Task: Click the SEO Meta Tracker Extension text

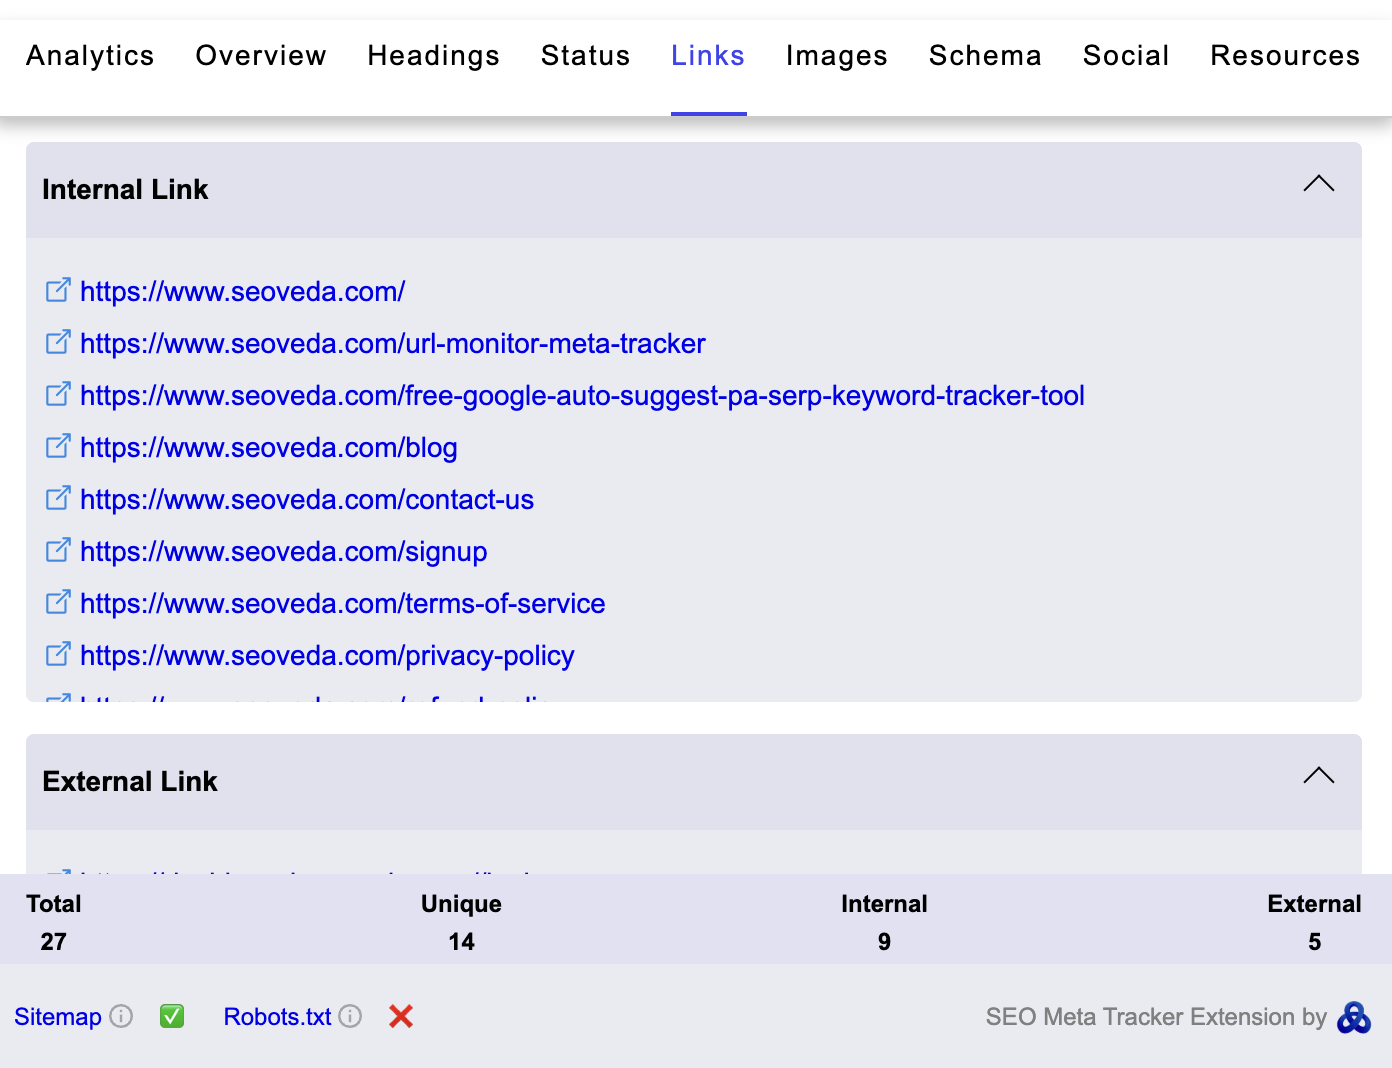Action: [1156, 1017]
